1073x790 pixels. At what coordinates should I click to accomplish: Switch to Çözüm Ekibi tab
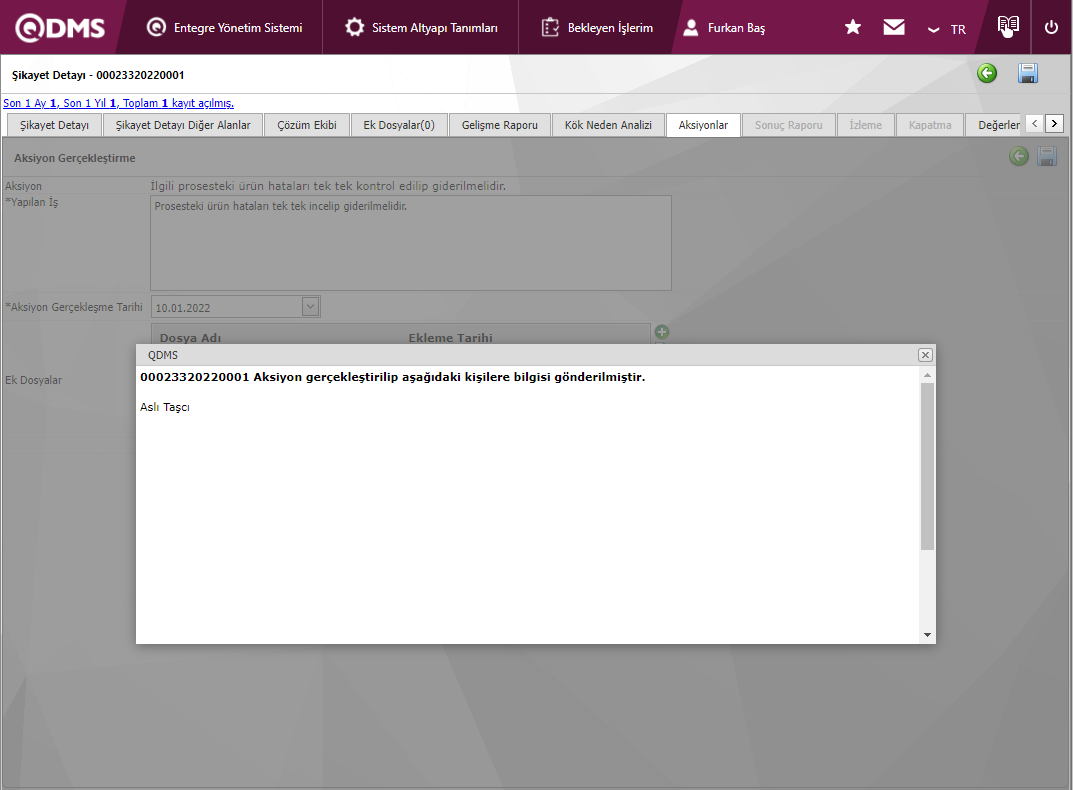pos(307,125)
